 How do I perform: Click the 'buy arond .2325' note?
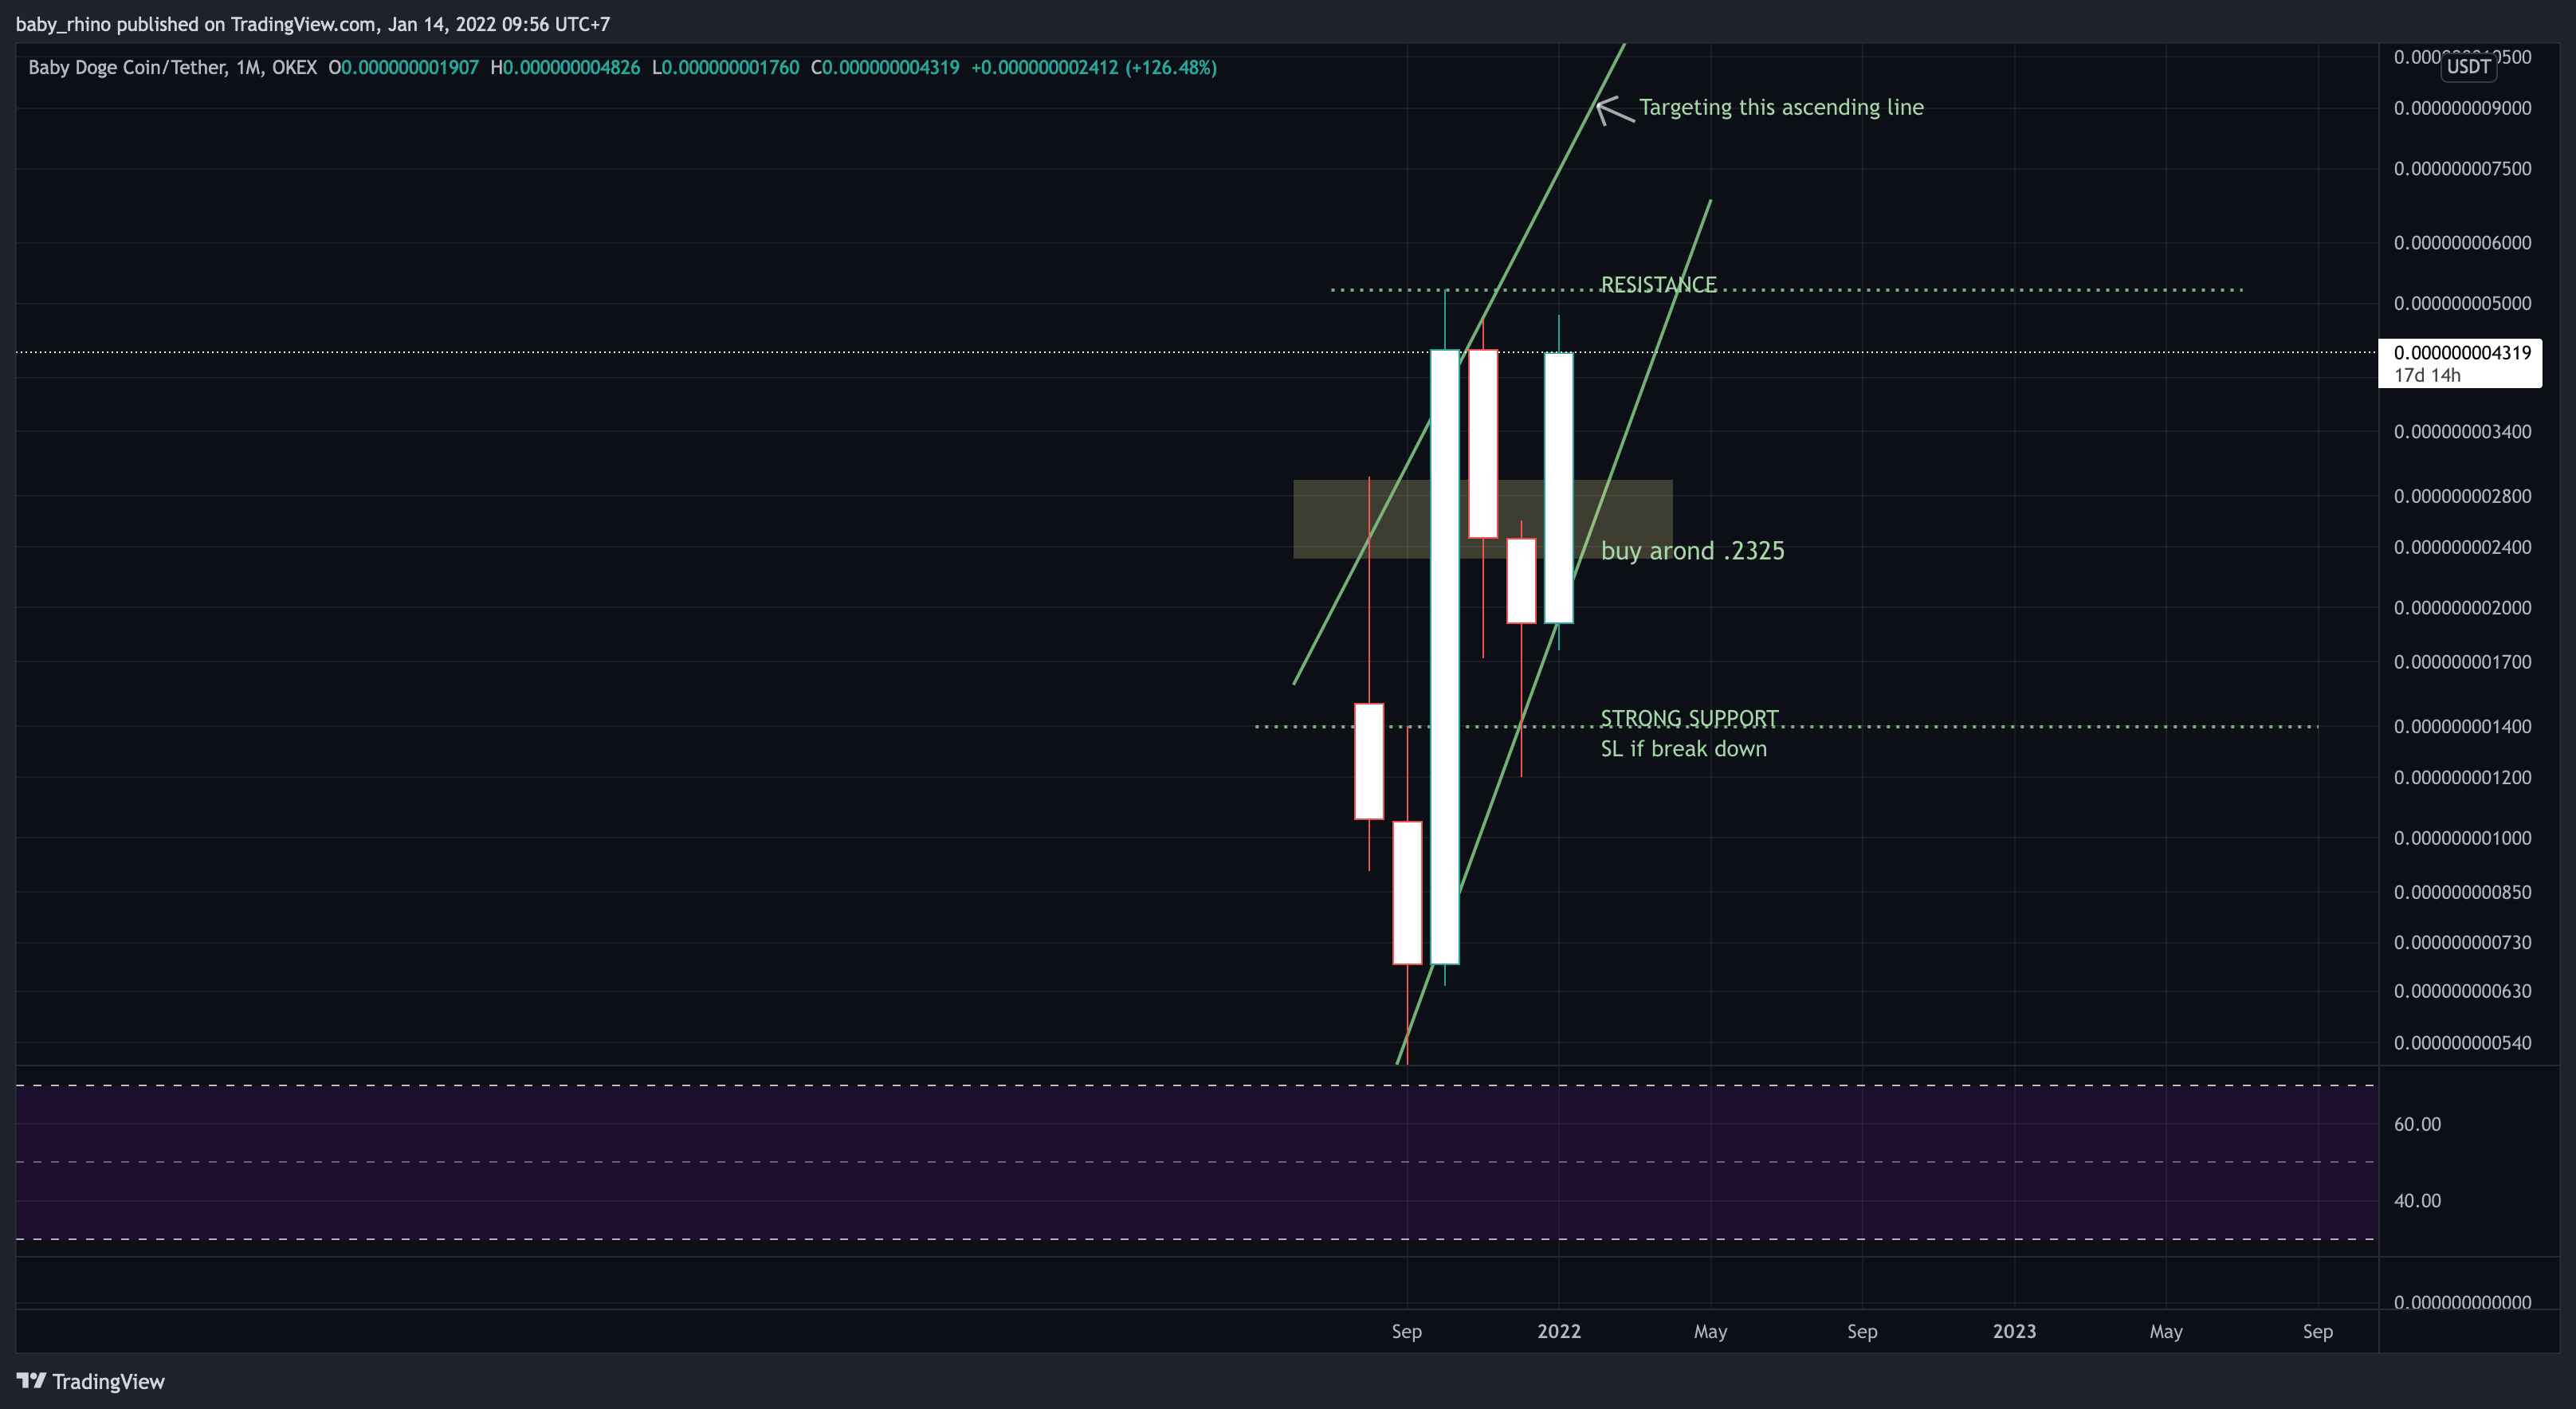click(x=1692, y=551)
